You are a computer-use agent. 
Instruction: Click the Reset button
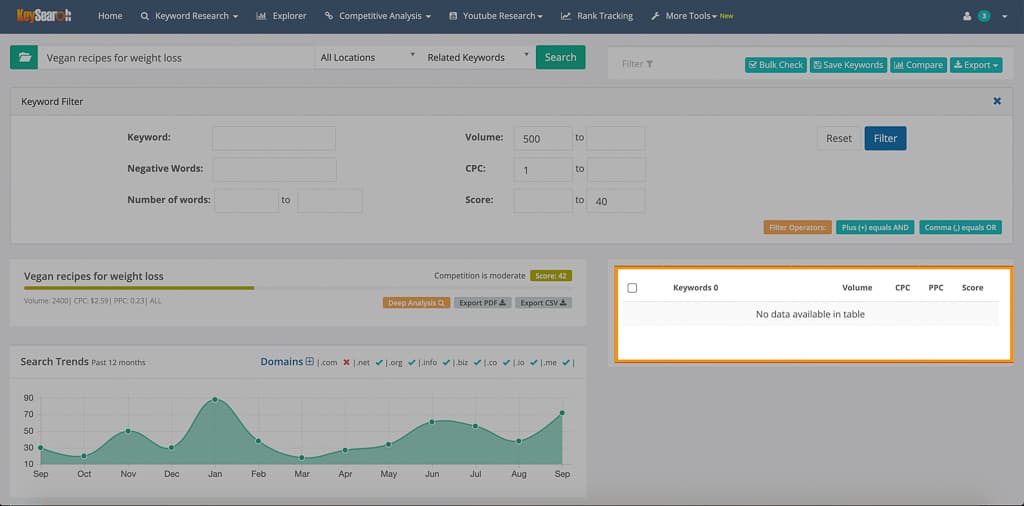coord(838,138)
